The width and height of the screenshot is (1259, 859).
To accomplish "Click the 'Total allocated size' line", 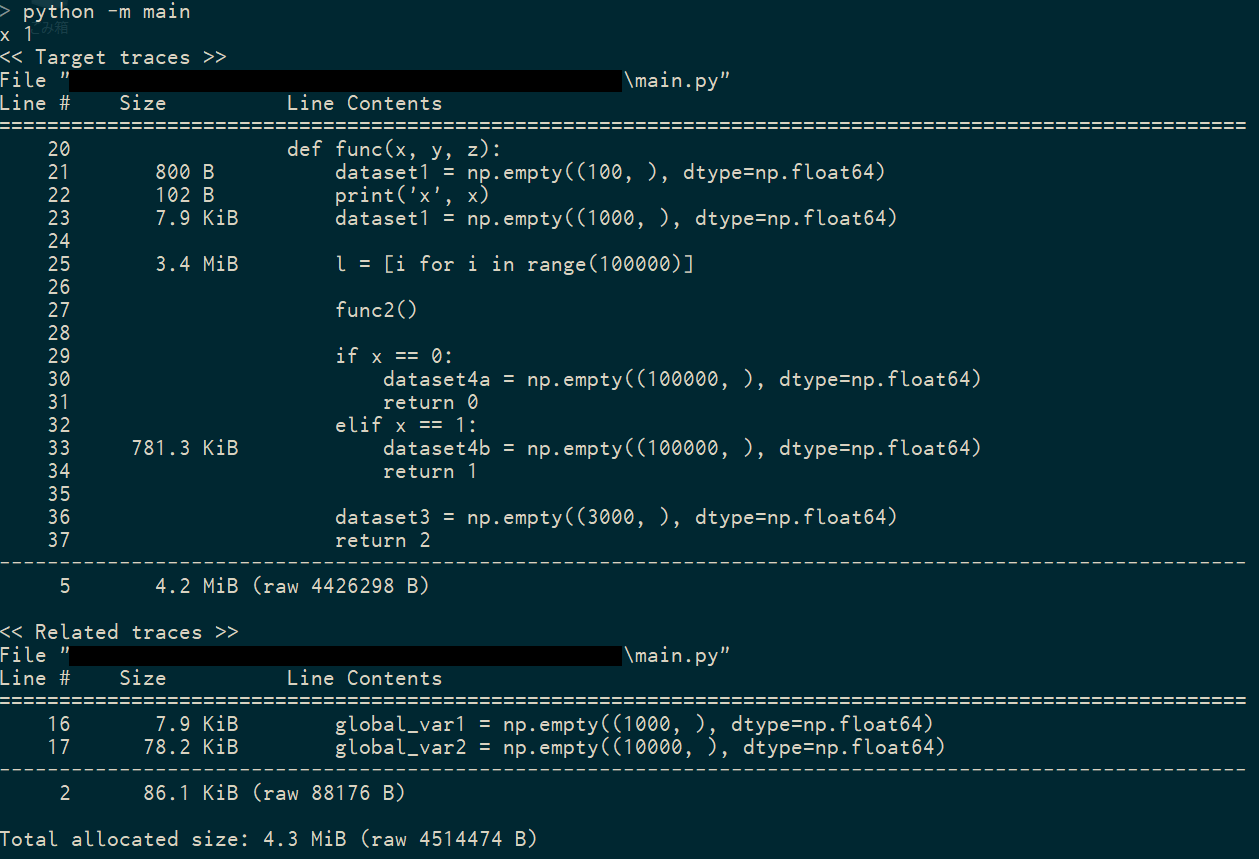I will coord(269,839).
